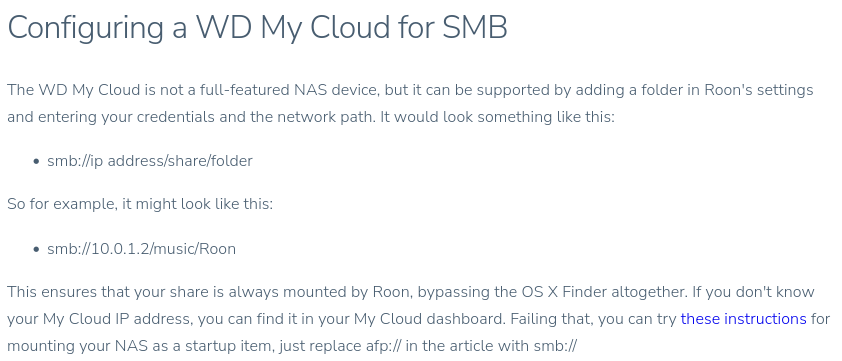This screenshot has height=361, width=842.
Task: Click the word "SMB" in the title
Action: coord(475,27)
